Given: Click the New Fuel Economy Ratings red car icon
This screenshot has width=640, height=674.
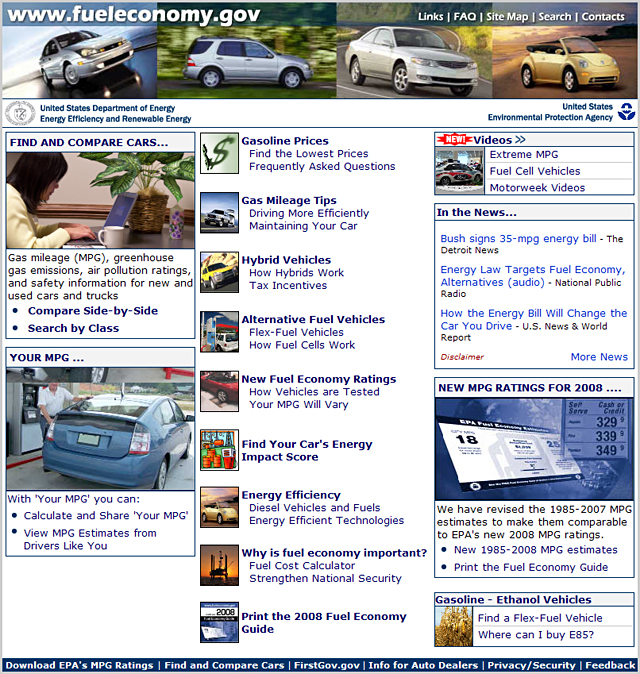Looking at the screenshot, I should coord(219,391).
